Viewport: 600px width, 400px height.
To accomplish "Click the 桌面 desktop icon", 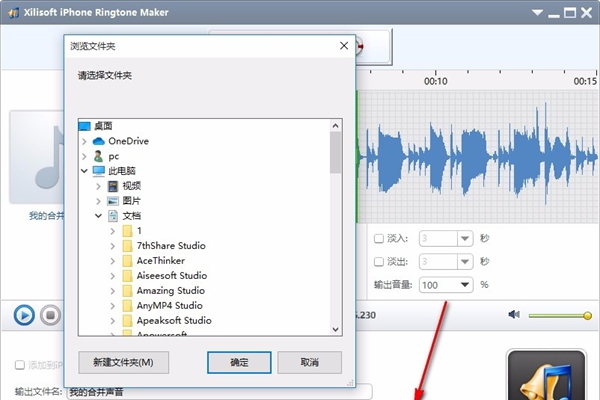I will [84, 126].
